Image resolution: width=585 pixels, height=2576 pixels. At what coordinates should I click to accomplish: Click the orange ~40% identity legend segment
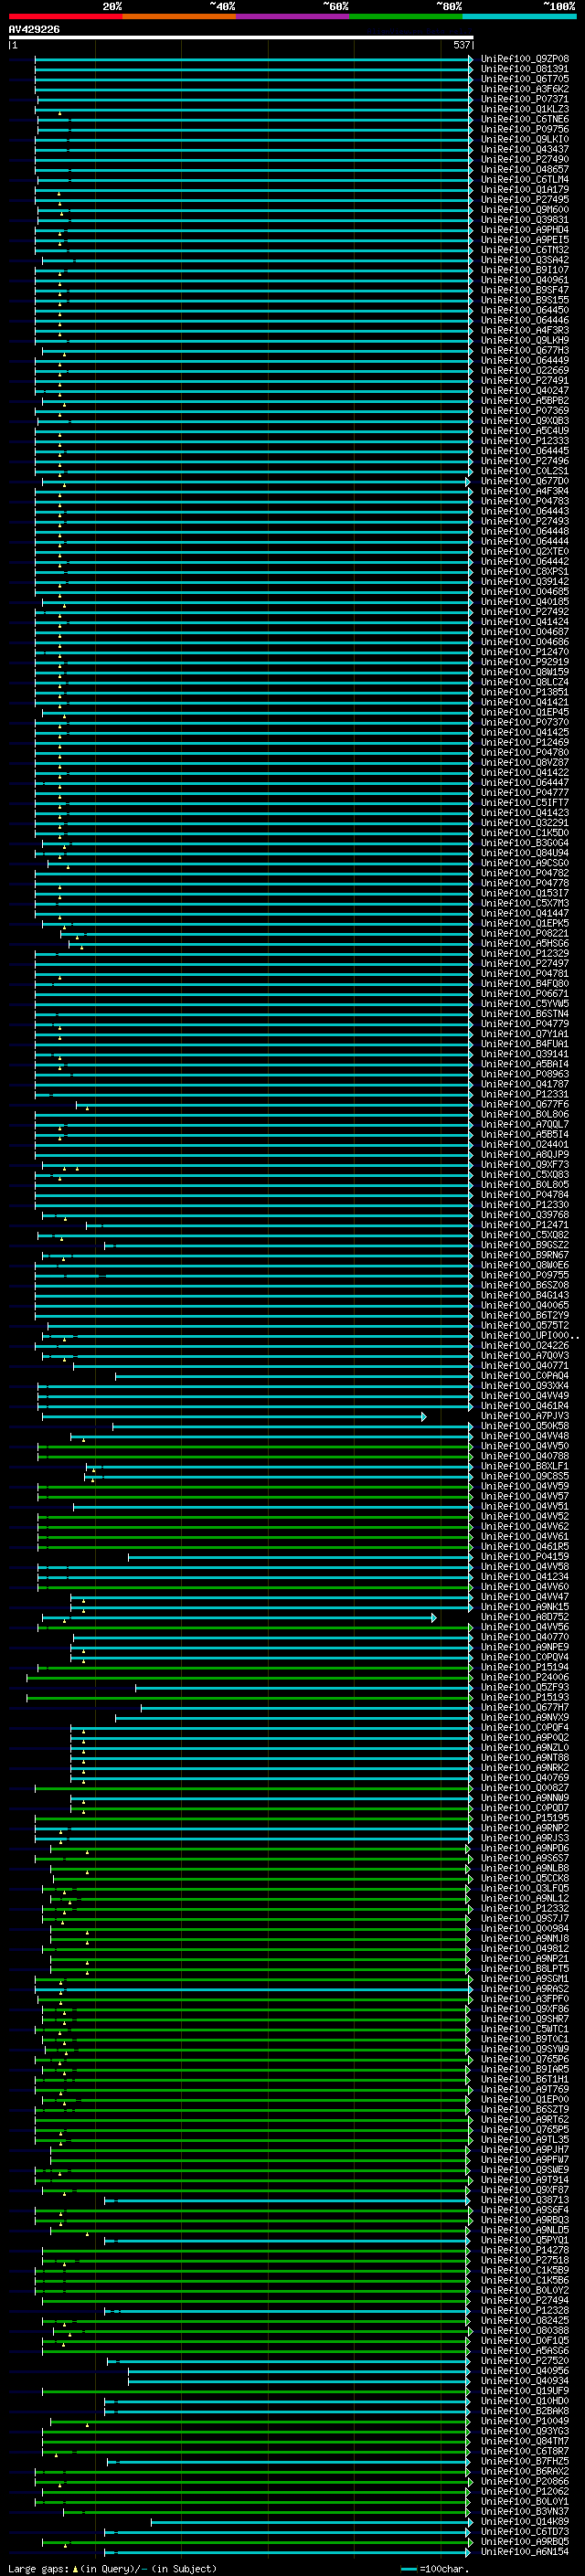pyautogui.click(x=179, y=16)
